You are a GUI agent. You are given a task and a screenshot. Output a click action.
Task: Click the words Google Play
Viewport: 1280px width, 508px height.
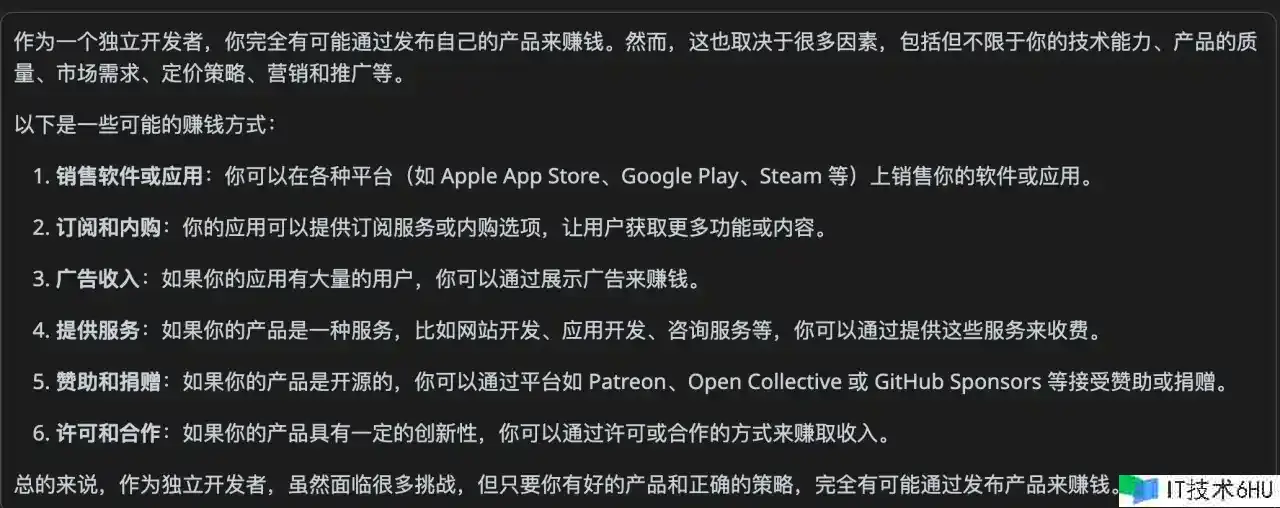(x=680, y=177)
